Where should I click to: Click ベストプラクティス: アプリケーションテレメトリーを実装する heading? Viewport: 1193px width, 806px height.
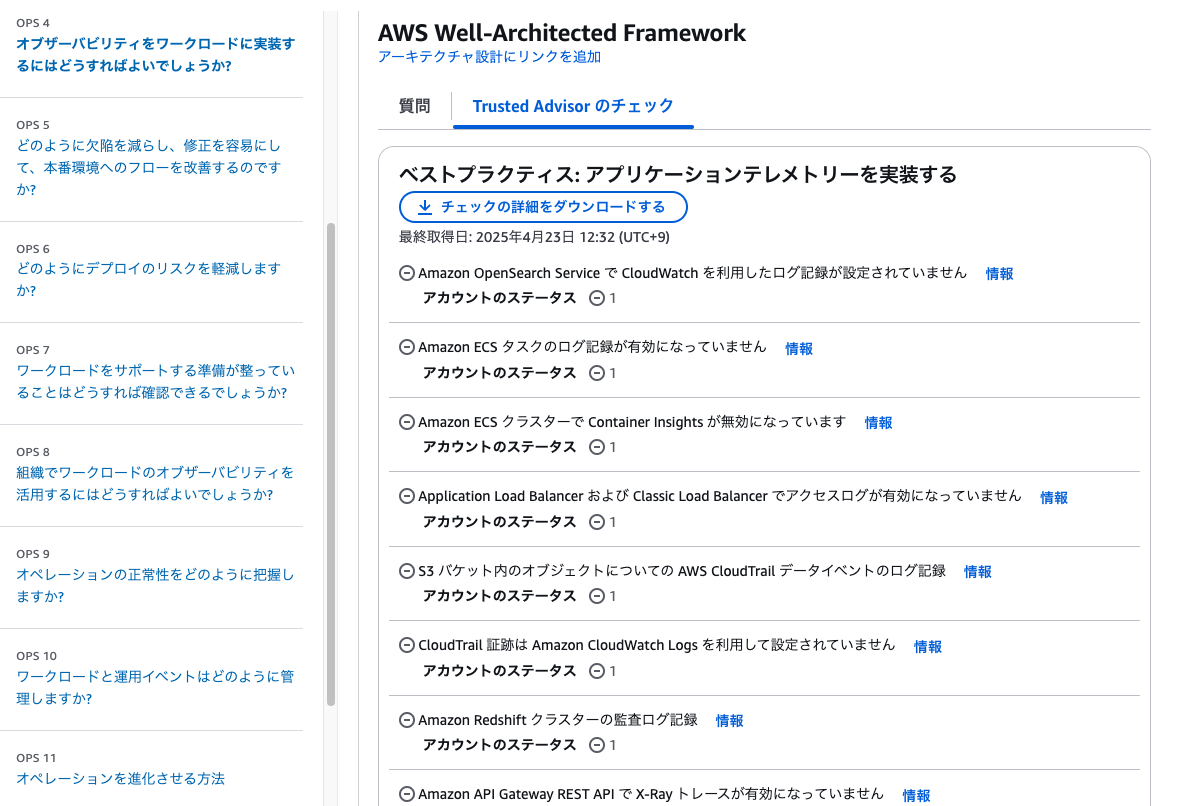pos(678,174)
